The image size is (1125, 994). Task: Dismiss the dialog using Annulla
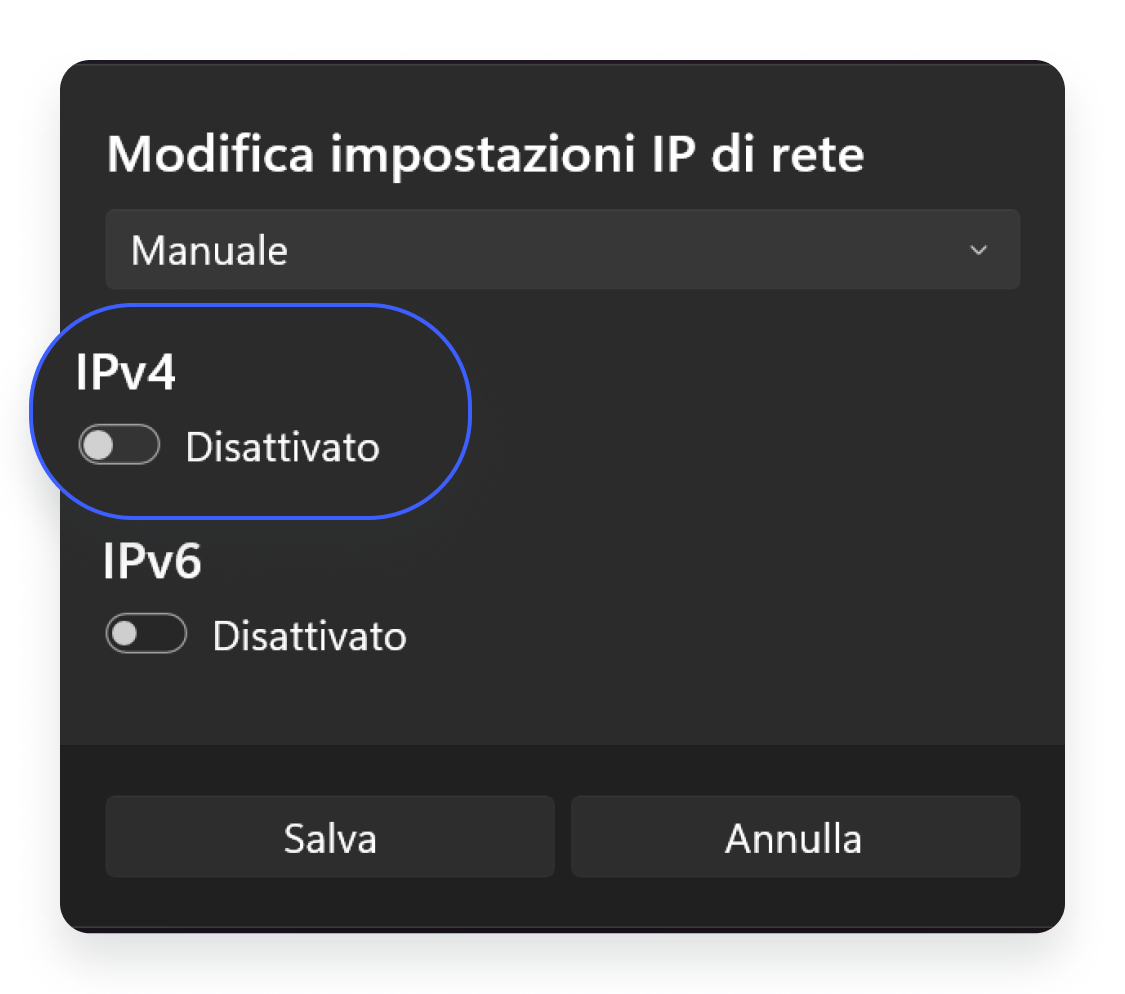[793, 837]
